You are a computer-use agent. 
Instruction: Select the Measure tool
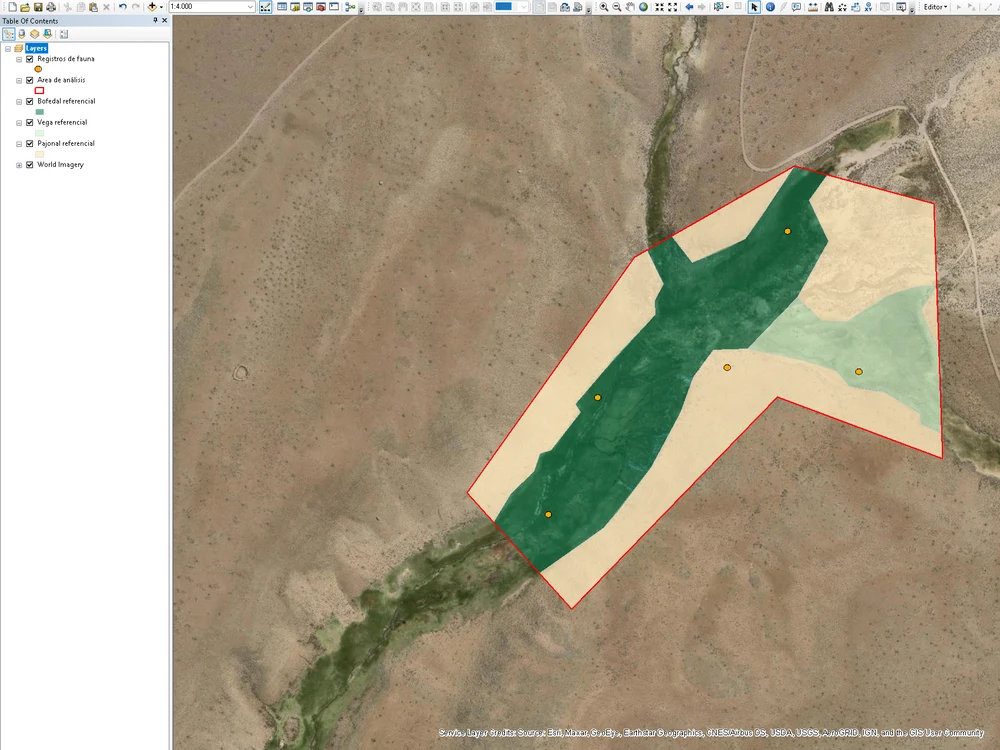point(813,7)
